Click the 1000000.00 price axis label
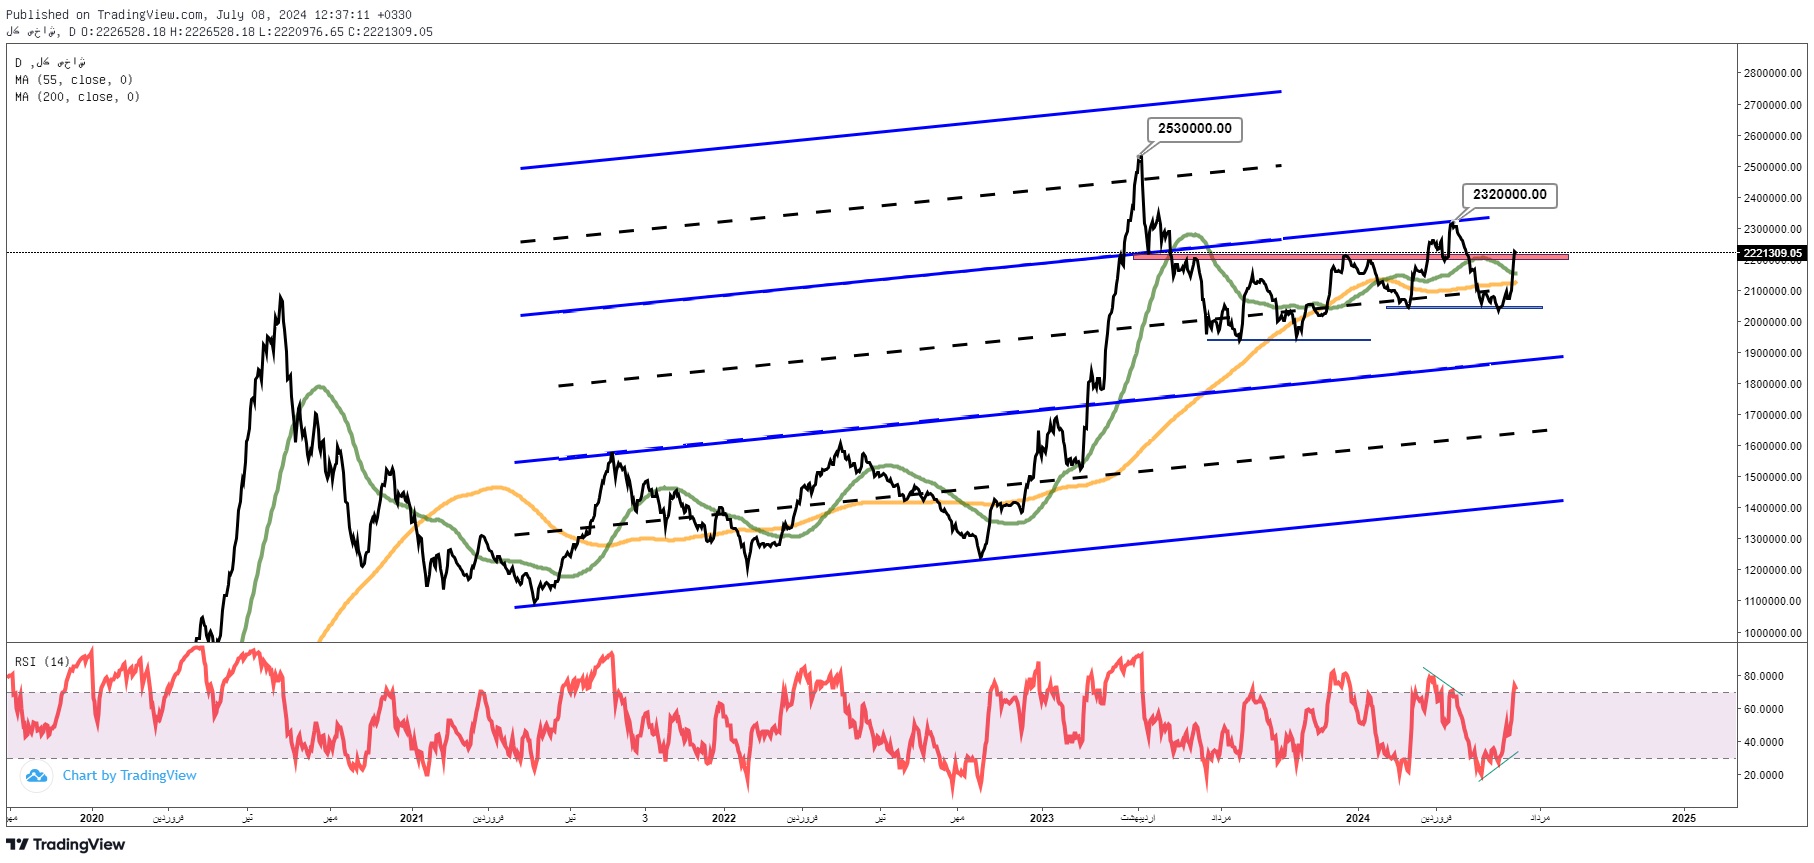The width and height of the screenshot is (1814, 863). [1772, 633]
